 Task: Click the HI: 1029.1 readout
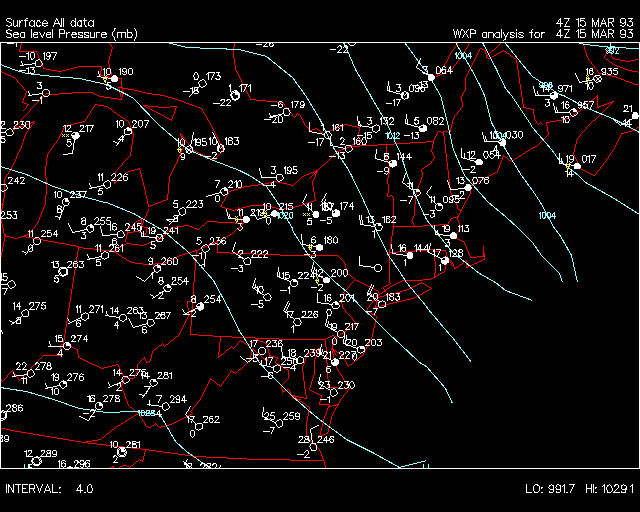[608, 488]
